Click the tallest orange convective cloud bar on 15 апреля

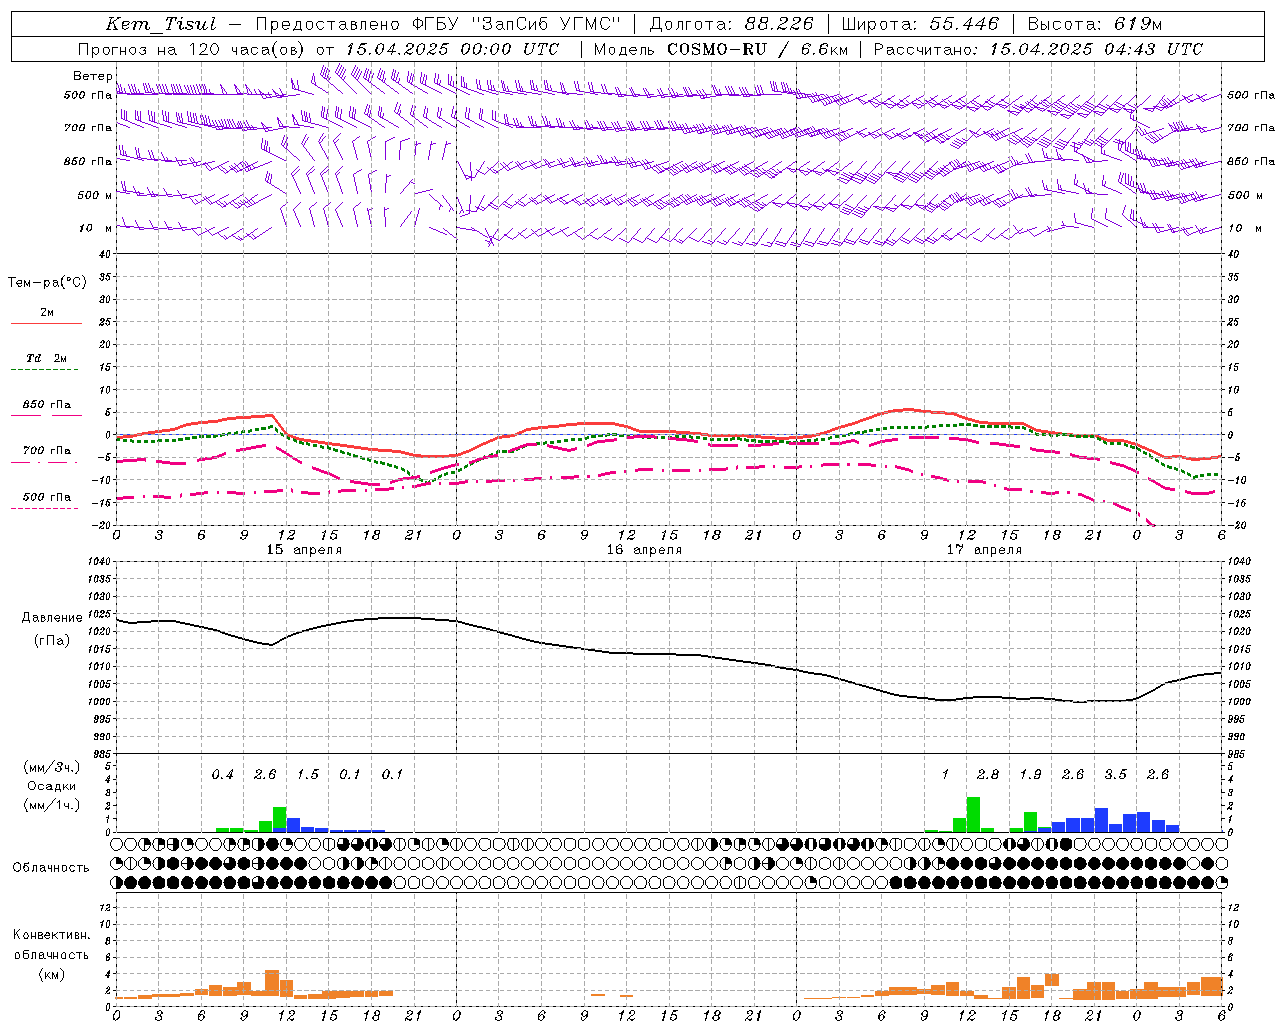tap(272, 984)
